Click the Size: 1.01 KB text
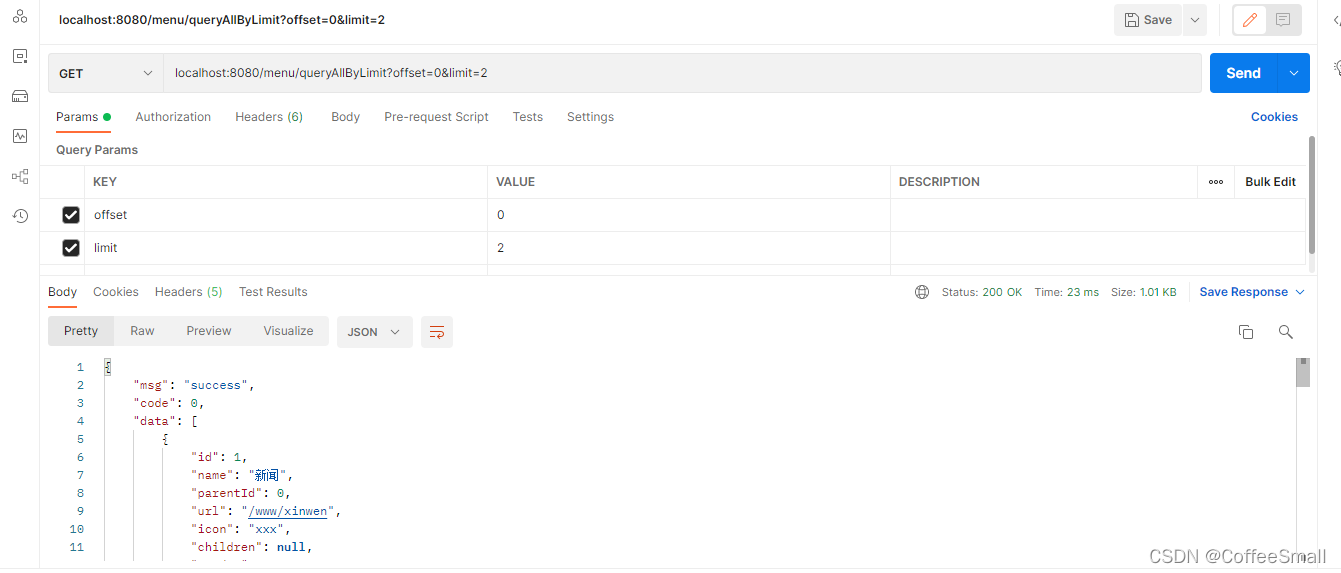The height and width of the screenshot is (573, 1341). tap(1144, 292)
